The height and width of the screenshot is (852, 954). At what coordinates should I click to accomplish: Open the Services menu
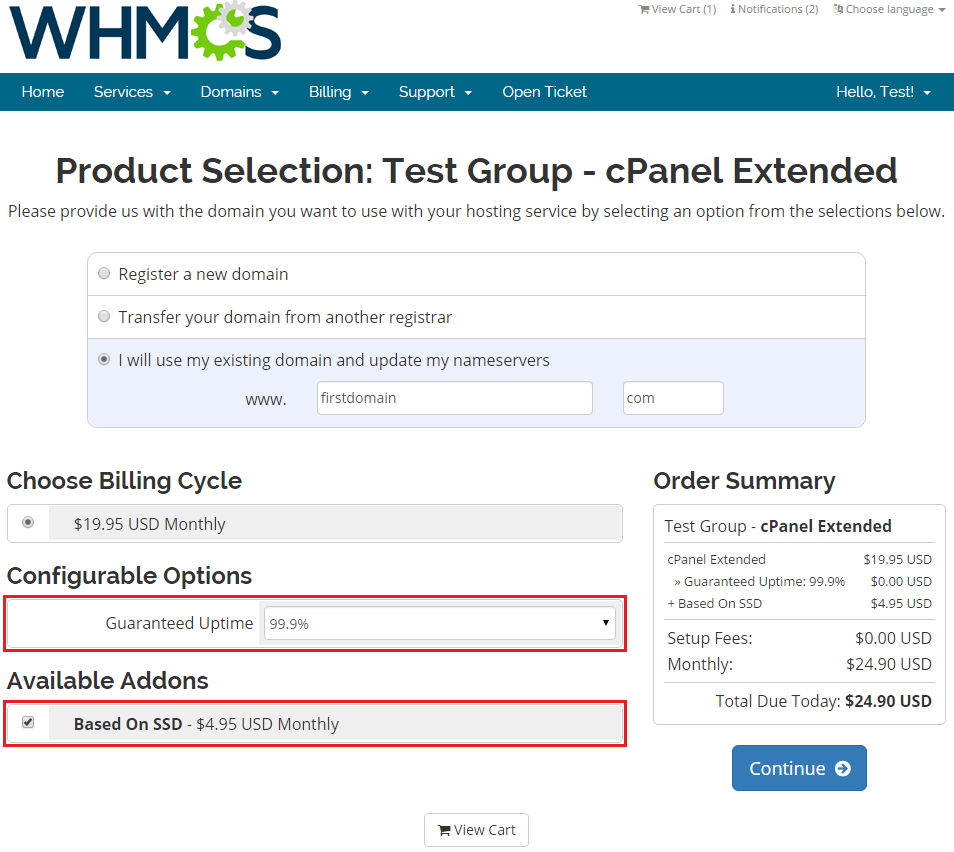coord(132,92)
